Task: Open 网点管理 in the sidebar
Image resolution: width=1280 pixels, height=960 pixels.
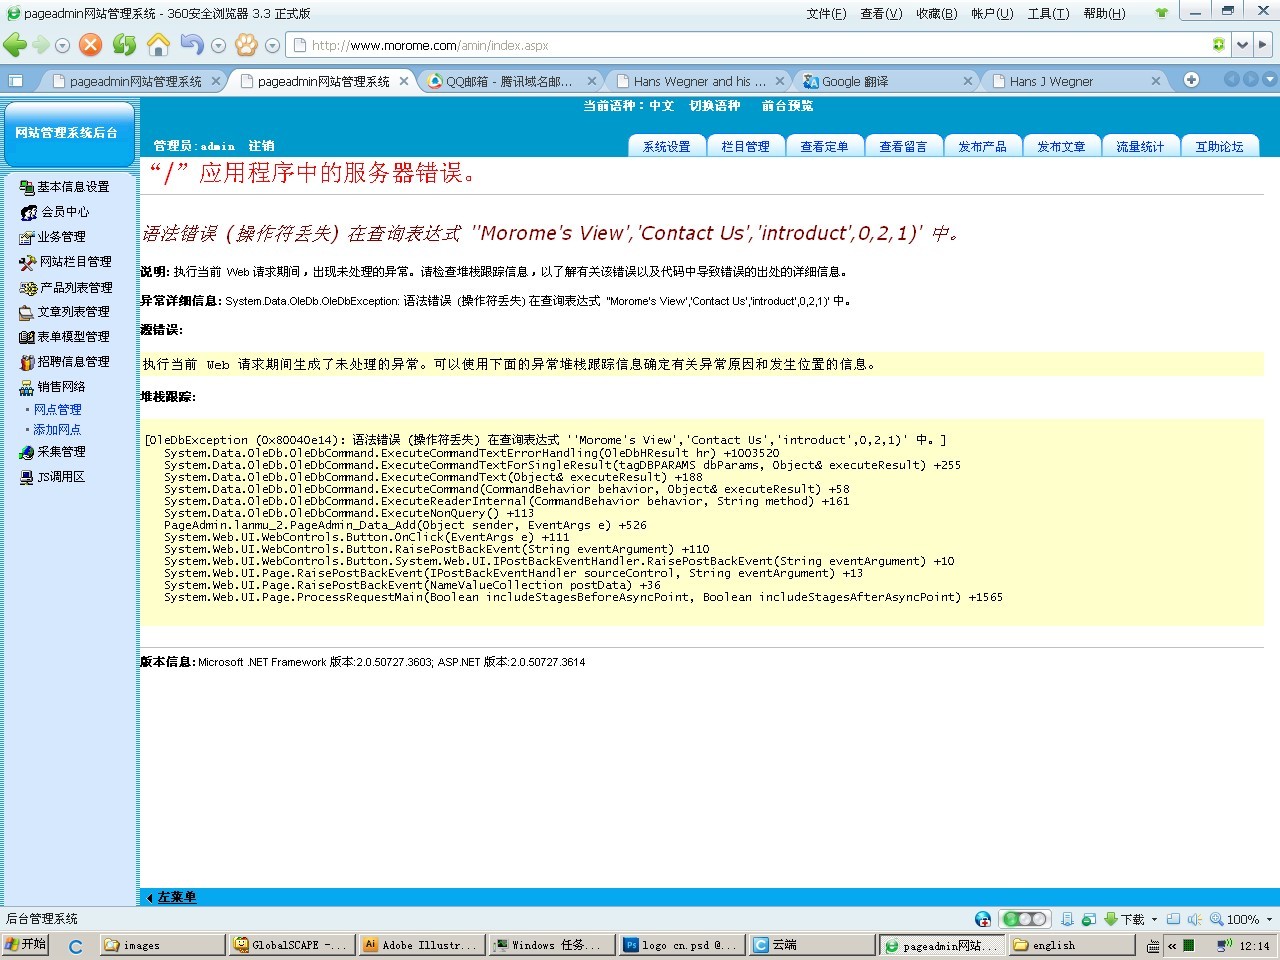Action: point(57,410)
